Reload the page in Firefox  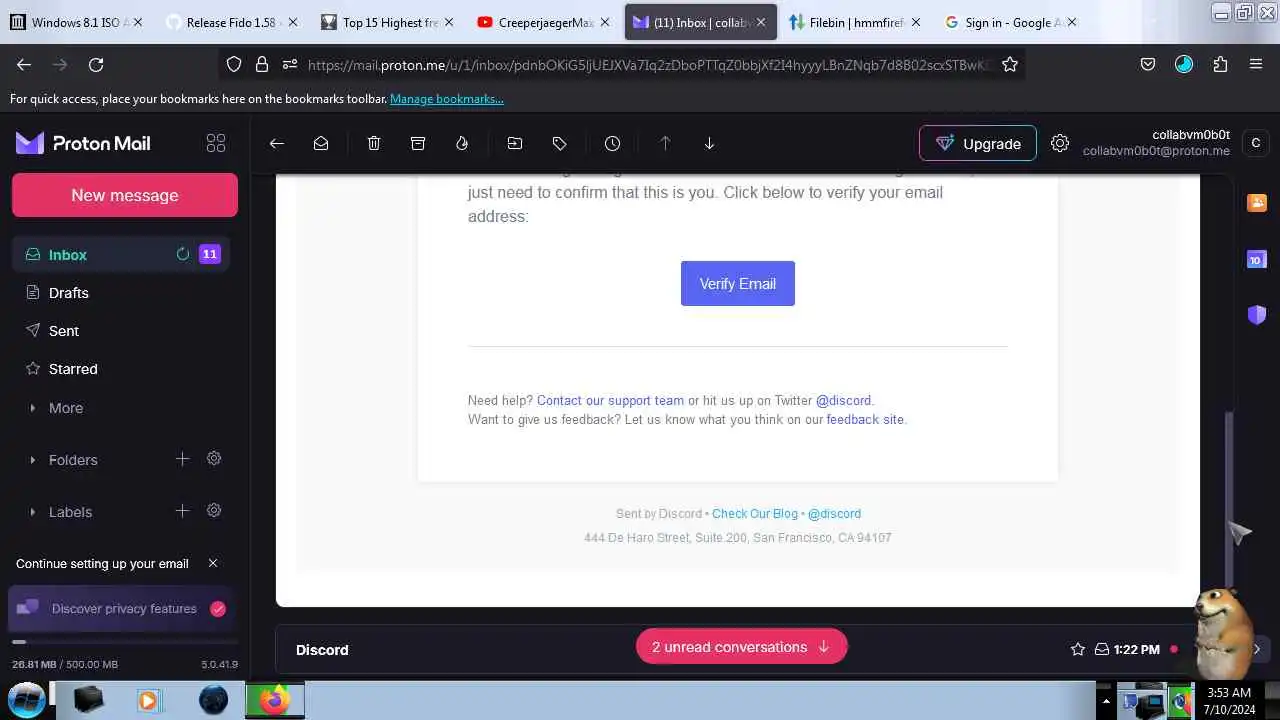coord(96,64)
